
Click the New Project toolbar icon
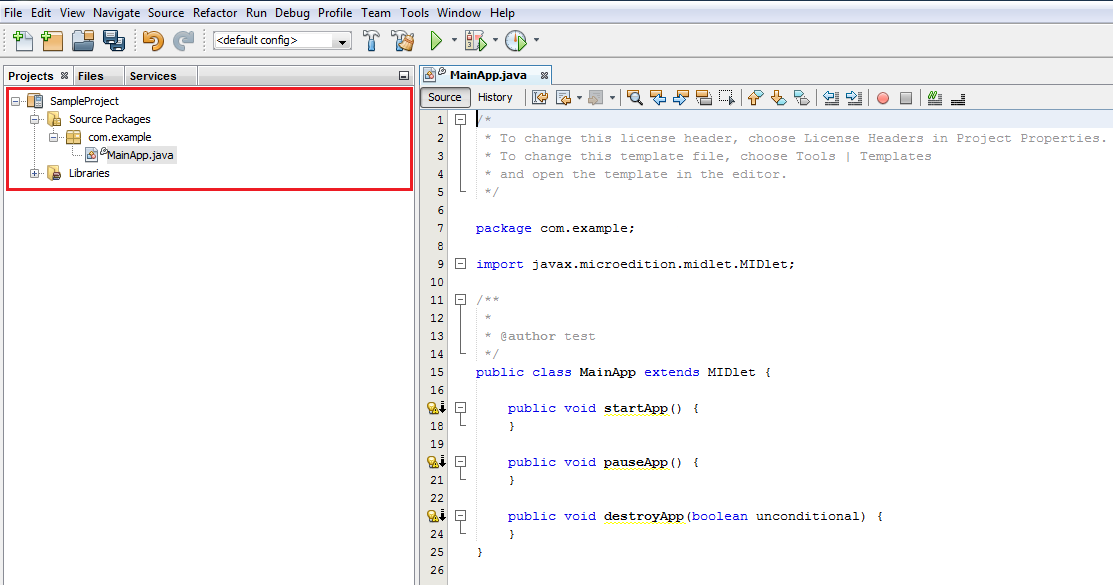(52, 40)
